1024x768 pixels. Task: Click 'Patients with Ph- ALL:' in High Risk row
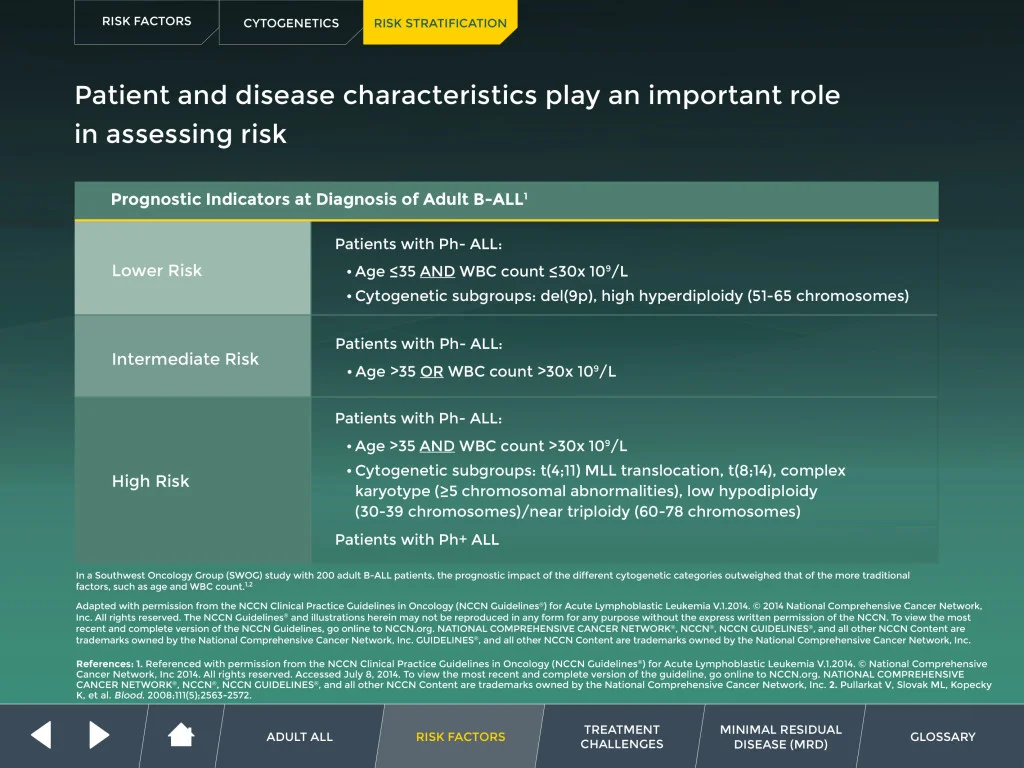tap(419, 419)
